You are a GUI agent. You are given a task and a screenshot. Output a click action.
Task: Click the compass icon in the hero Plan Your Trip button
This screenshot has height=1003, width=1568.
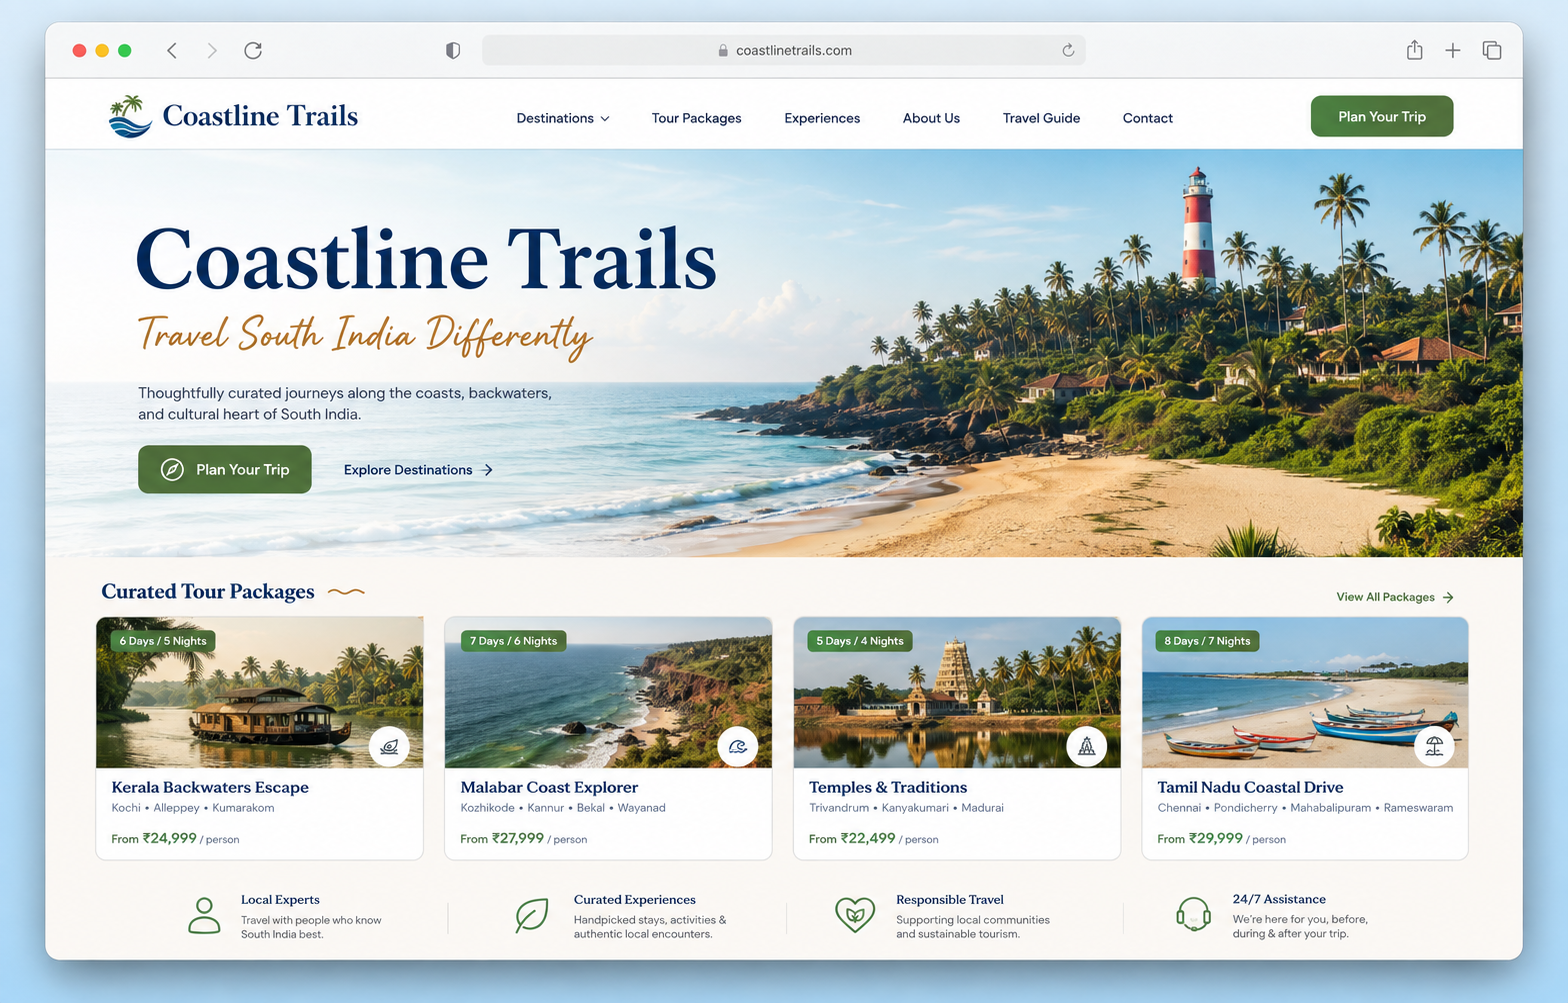(x=172, y=470)
